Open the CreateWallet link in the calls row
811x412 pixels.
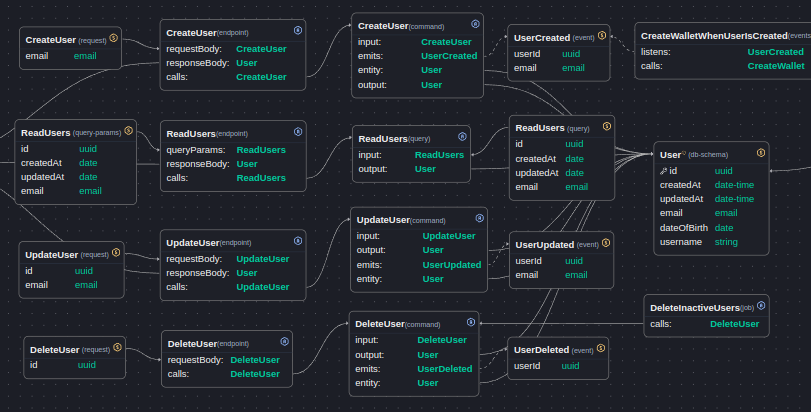(776, 66)
